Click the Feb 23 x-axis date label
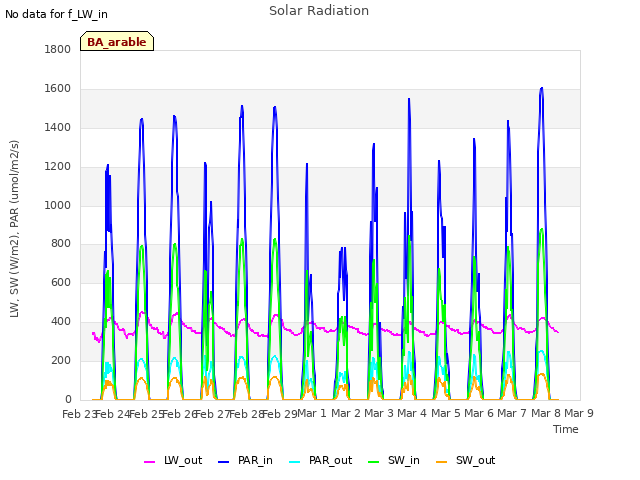The height and width of the screenshot is (480, 640). (x=79, y=414)
